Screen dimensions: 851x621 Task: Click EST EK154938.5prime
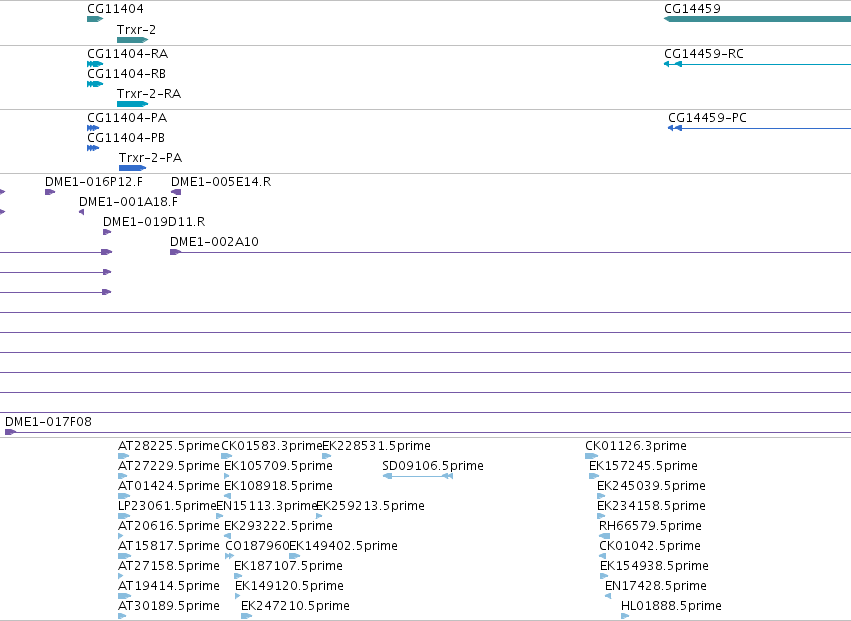point(654,567)
